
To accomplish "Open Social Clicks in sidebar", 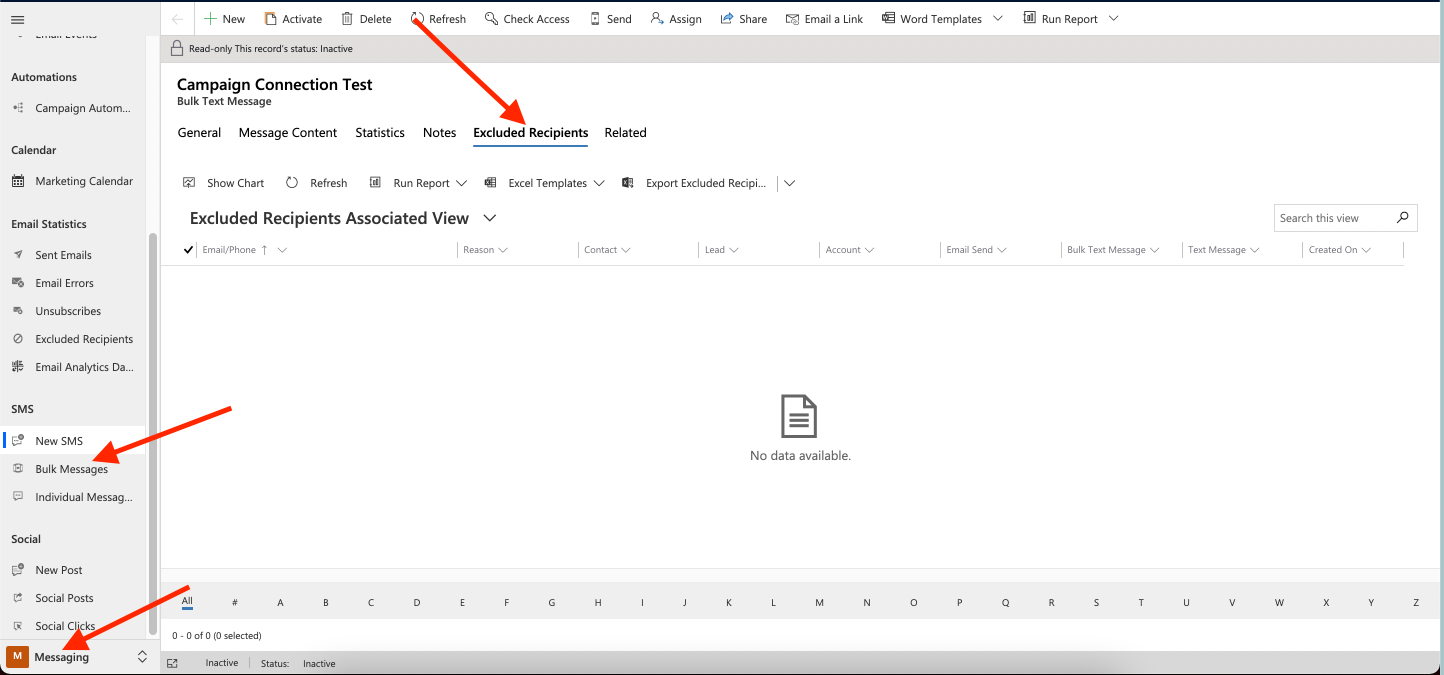I will point(73,626).
